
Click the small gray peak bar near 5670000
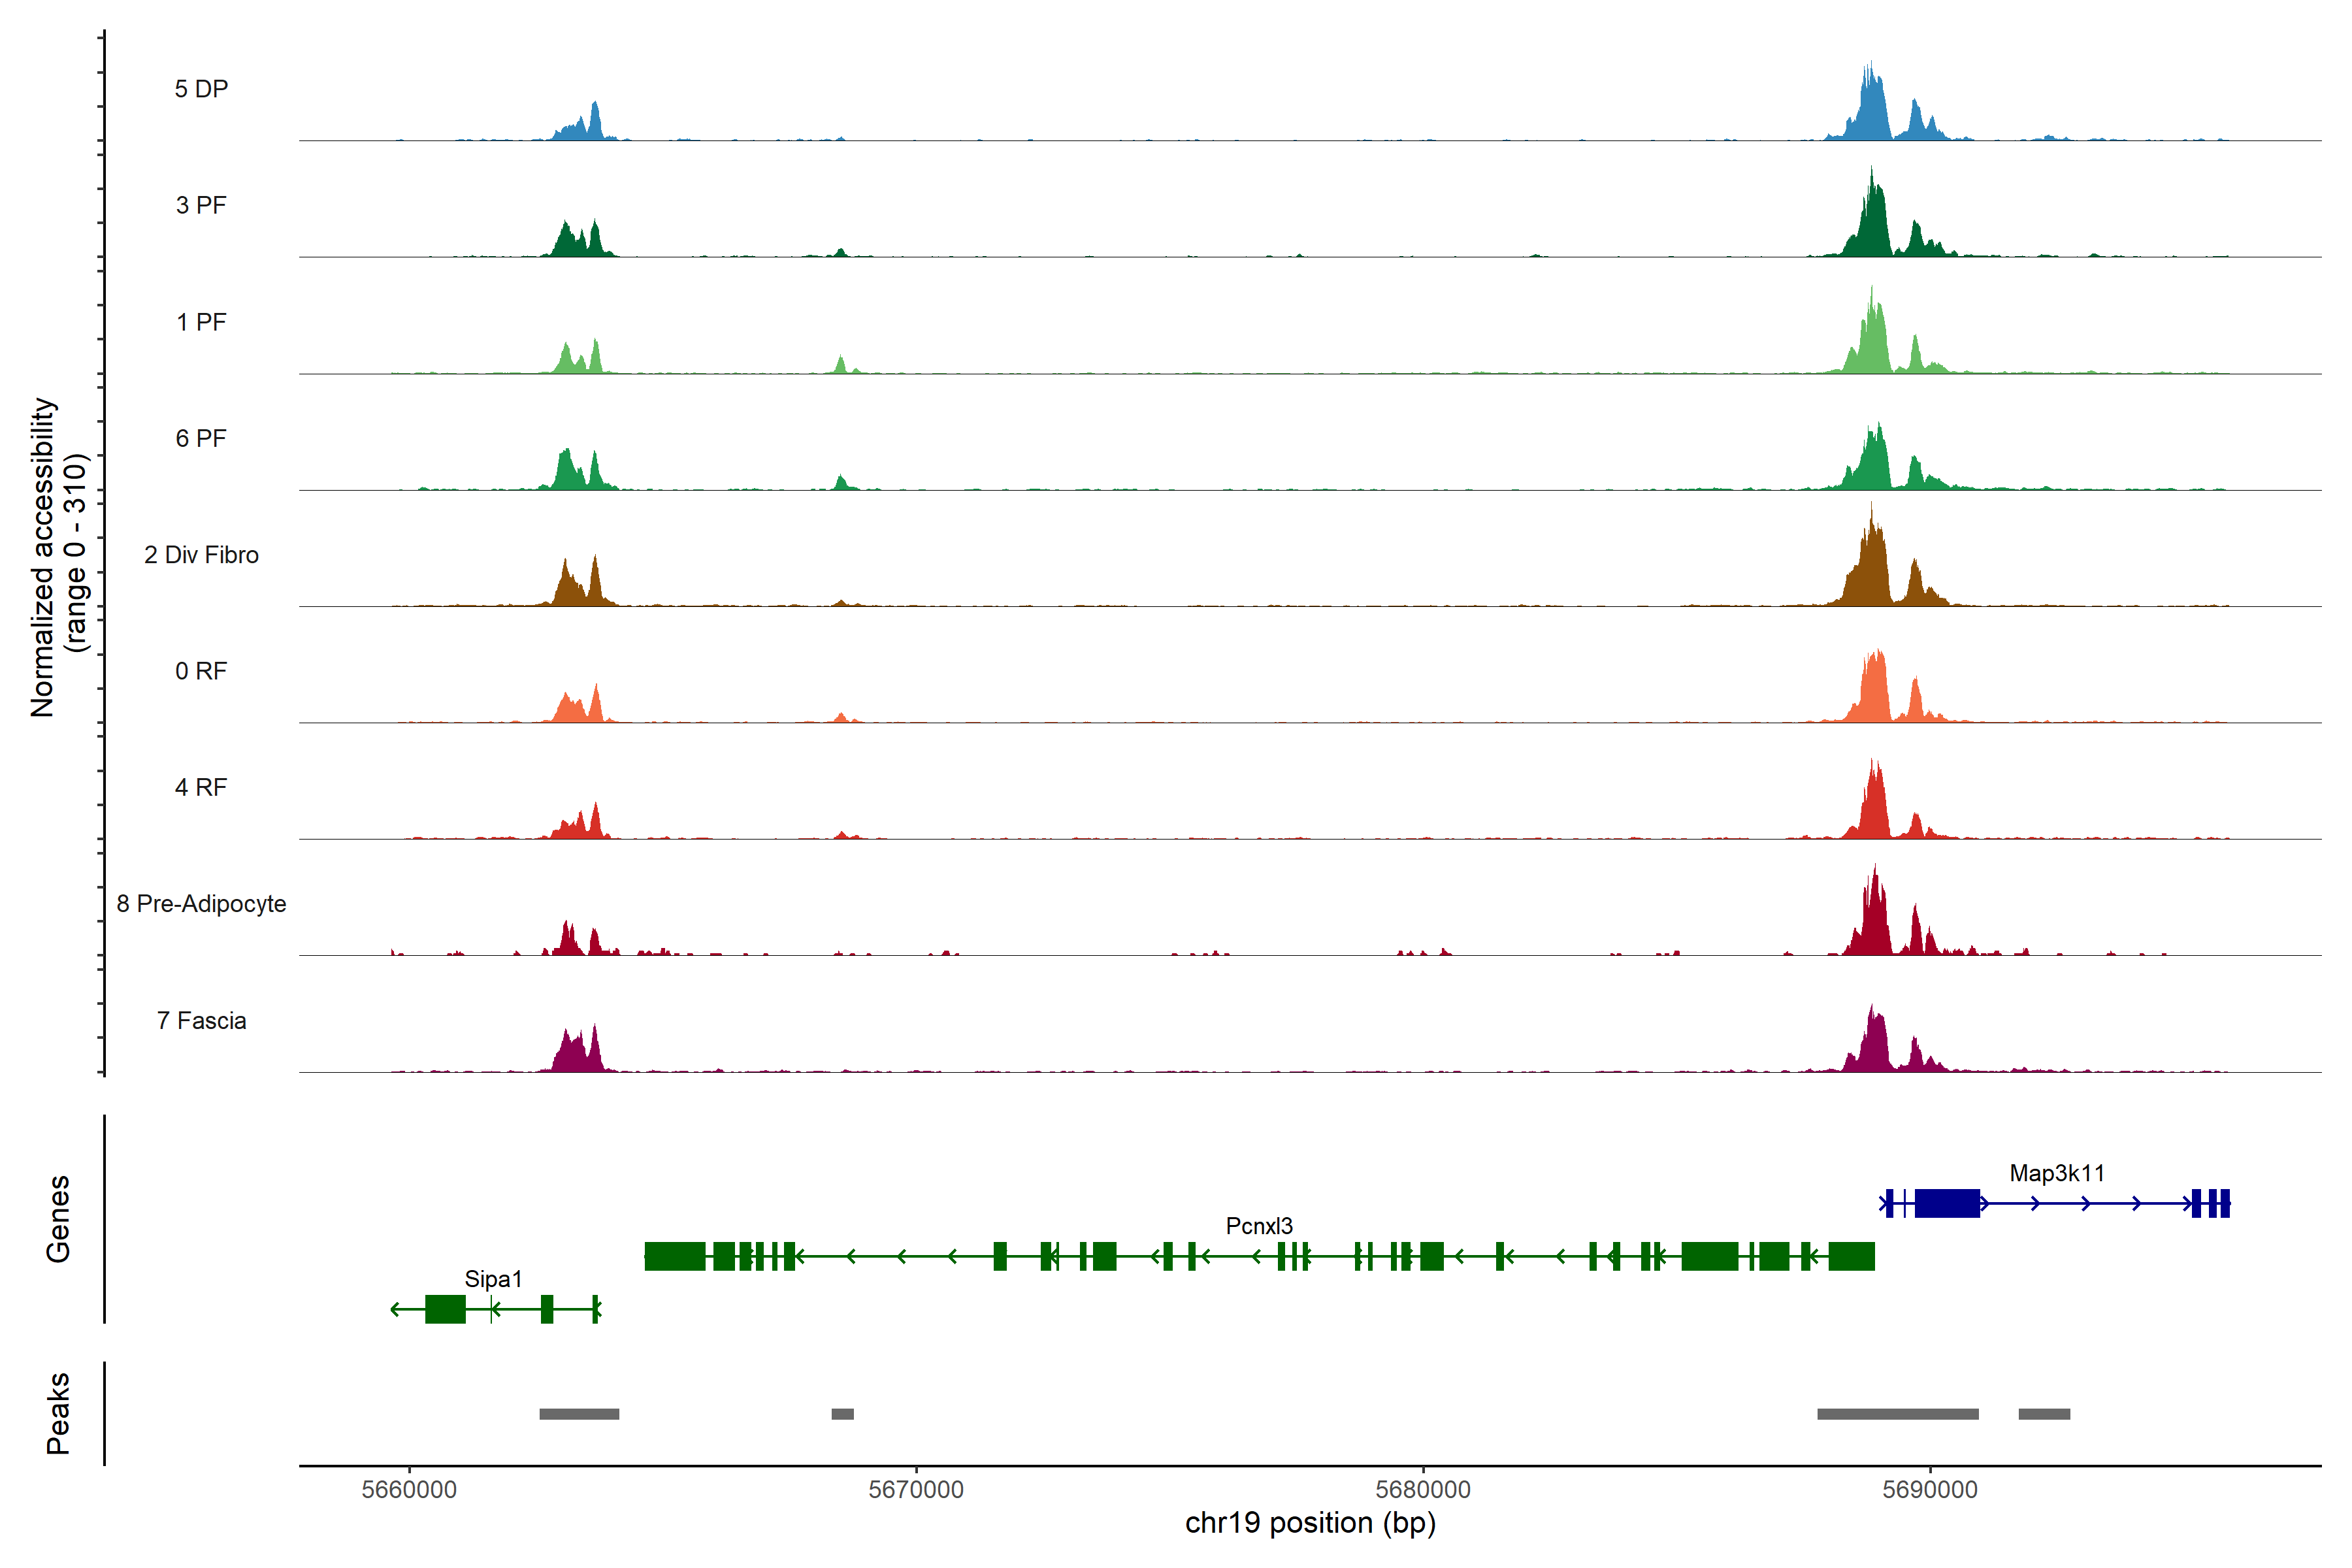[842, 1414]
